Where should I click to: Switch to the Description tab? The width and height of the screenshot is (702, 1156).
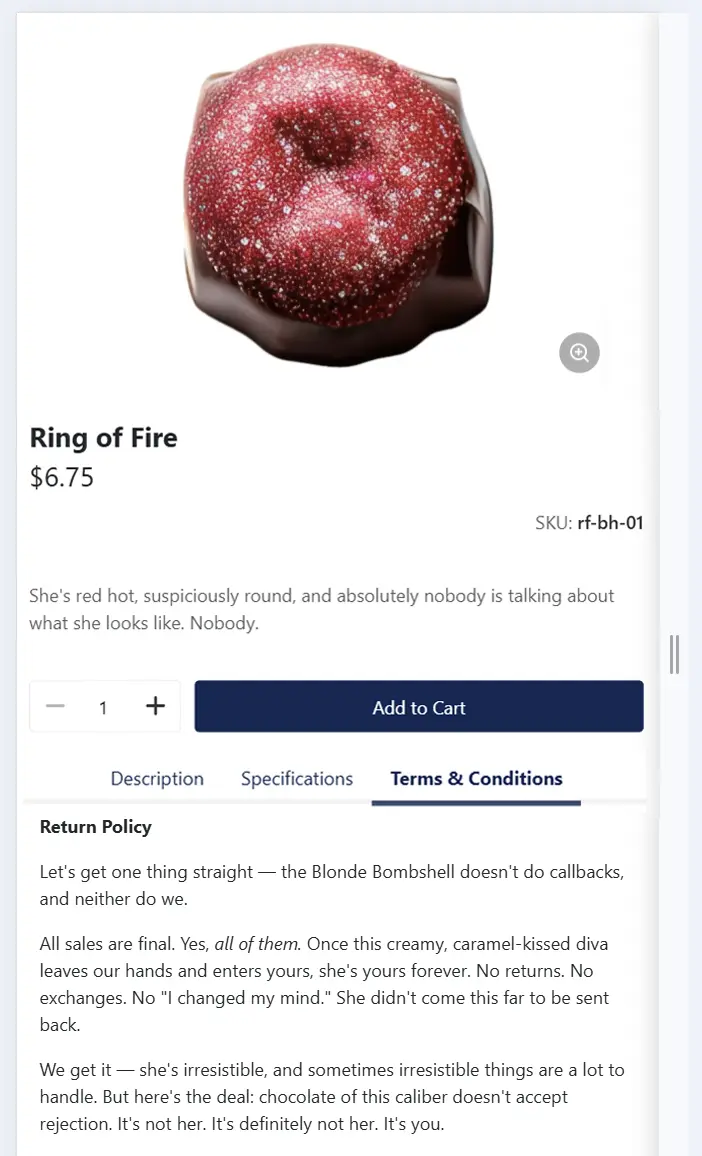(x=157, y=779)
